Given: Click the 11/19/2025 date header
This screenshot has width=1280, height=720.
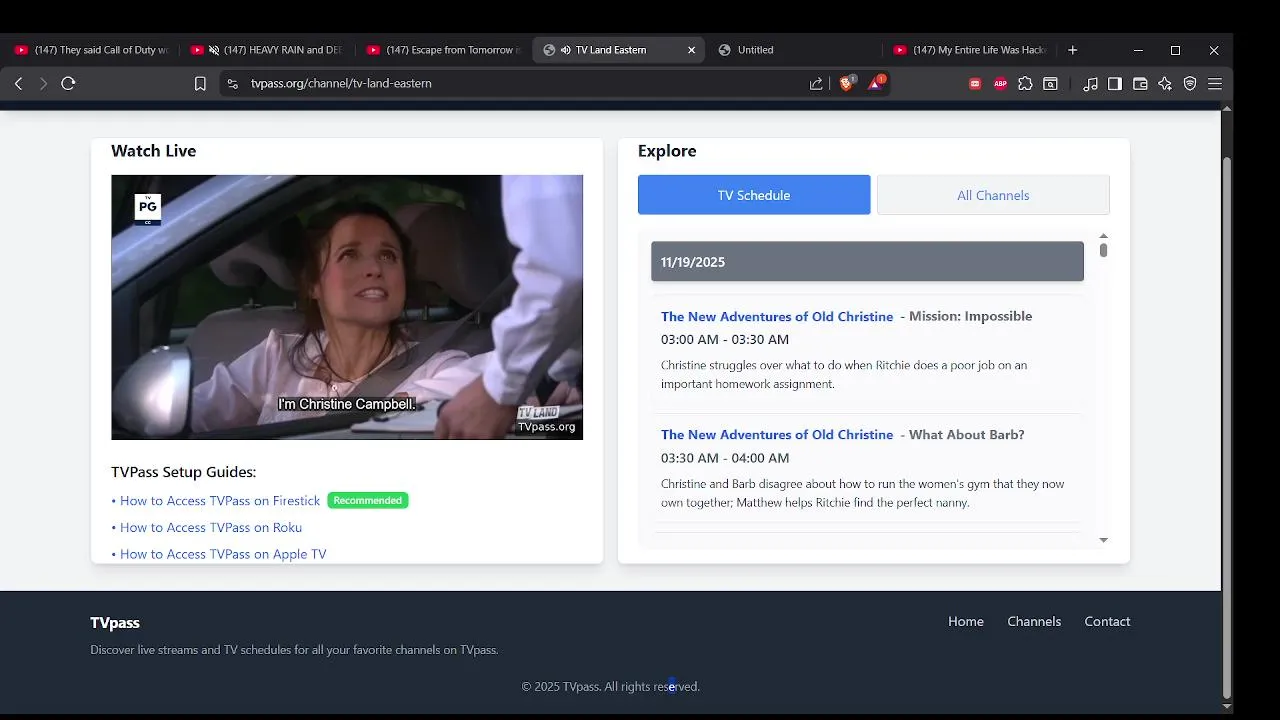Looking at the screenshot, I should pyautogui.click(x=867, y=262).
